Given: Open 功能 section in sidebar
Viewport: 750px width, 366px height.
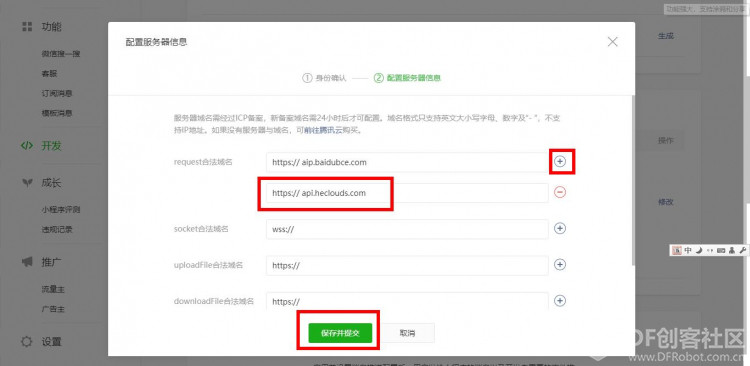Looking at the screenshot, I should tap(52, 27).
